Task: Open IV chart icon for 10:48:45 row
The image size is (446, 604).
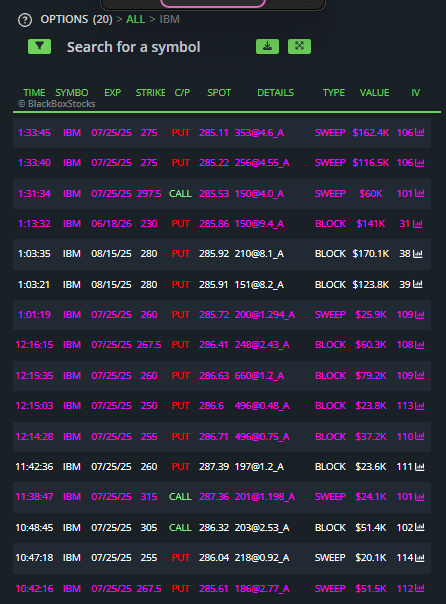Action: (x=420, y=527)
